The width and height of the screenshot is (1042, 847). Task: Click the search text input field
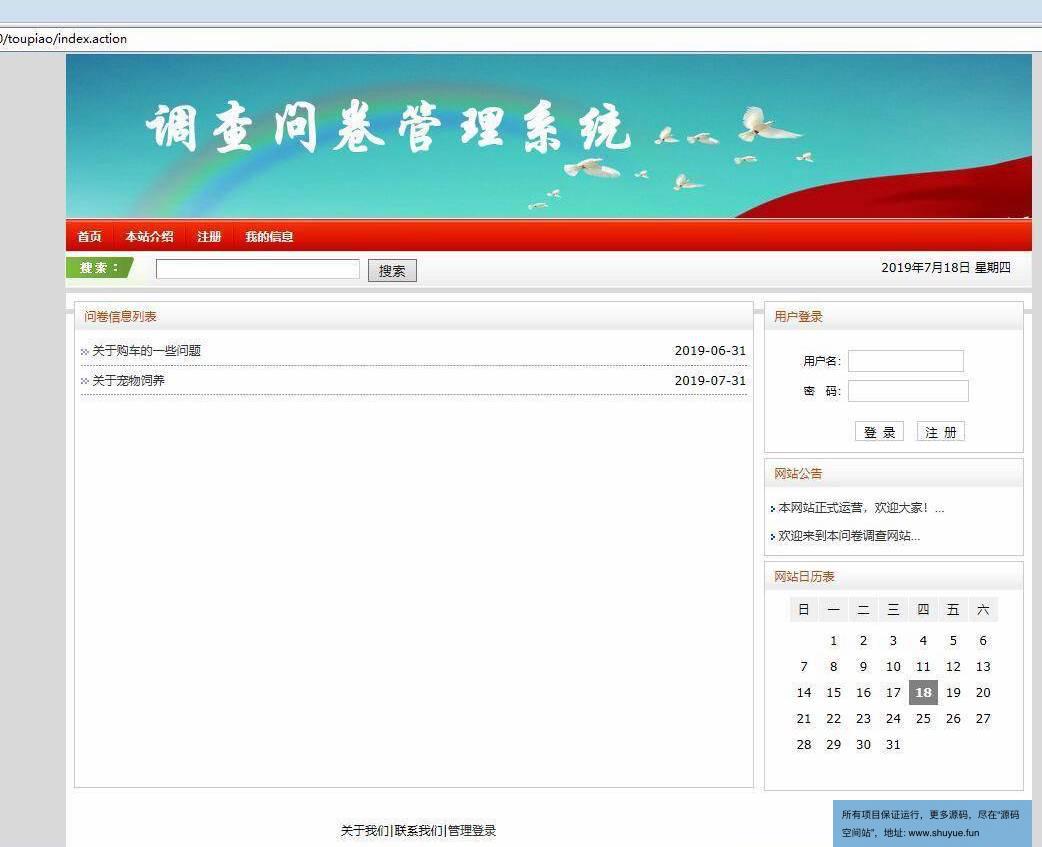click(257, 269)
